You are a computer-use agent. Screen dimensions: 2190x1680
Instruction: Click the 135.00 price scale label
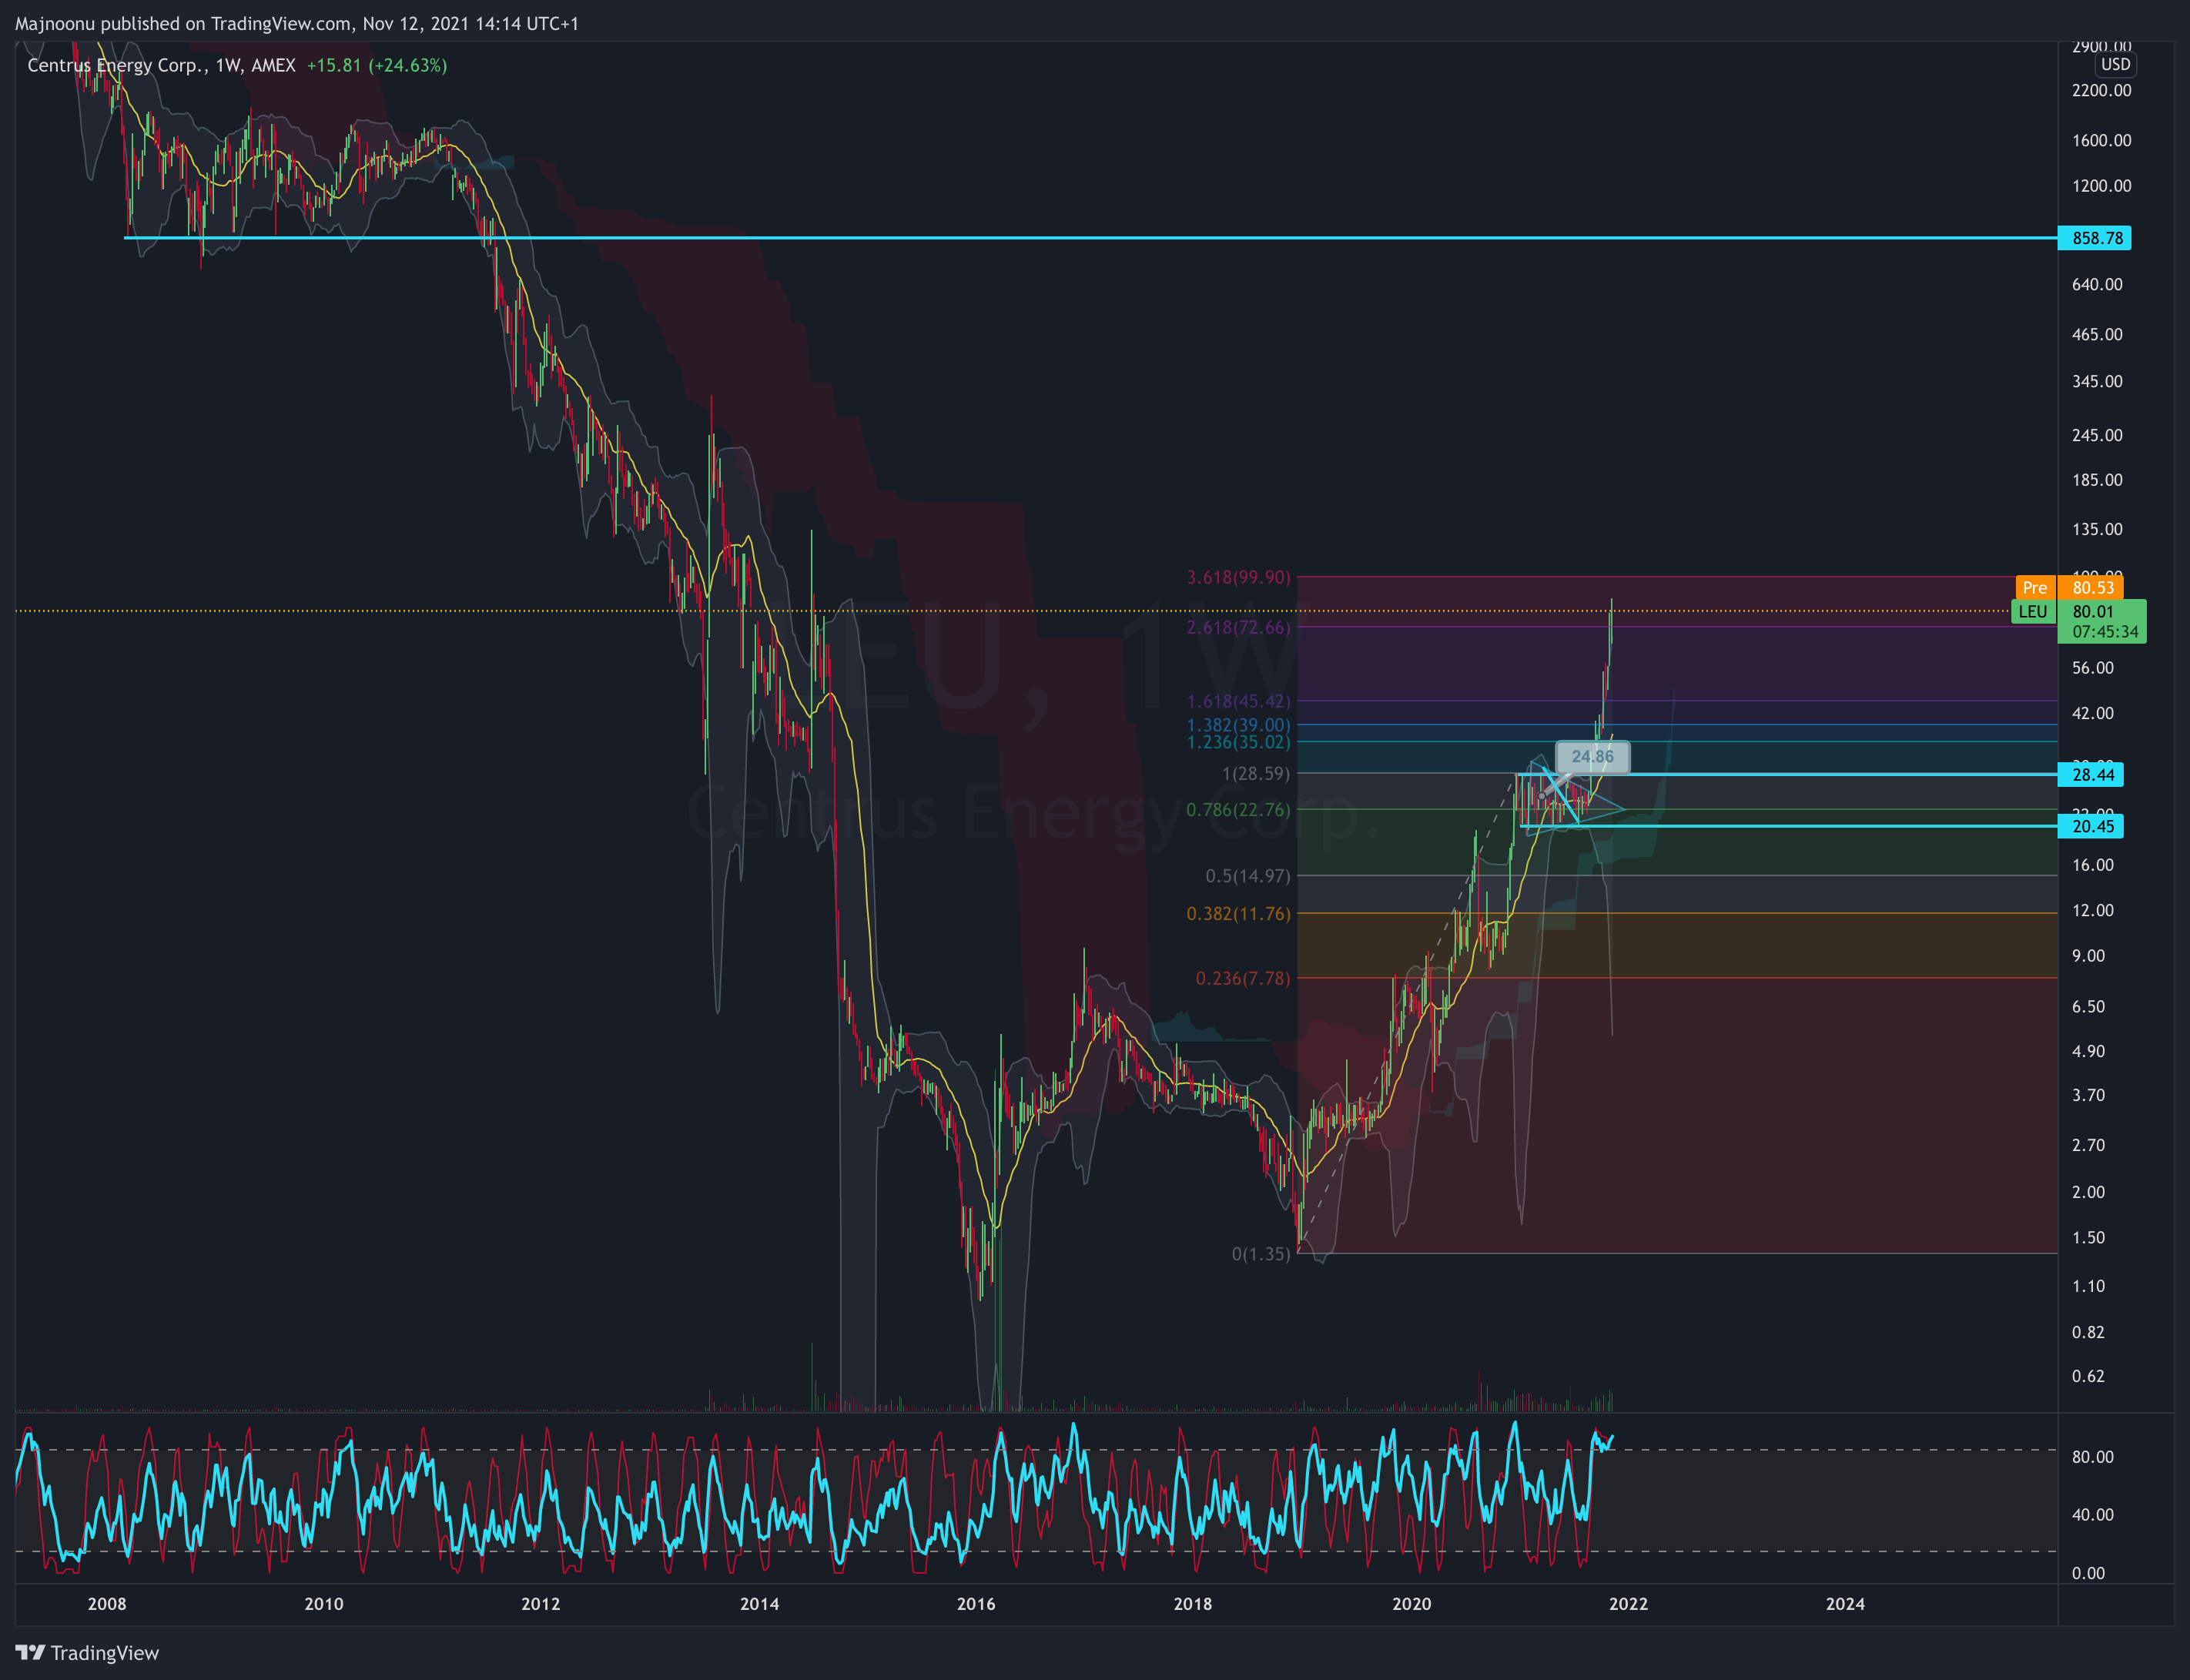2097,529
